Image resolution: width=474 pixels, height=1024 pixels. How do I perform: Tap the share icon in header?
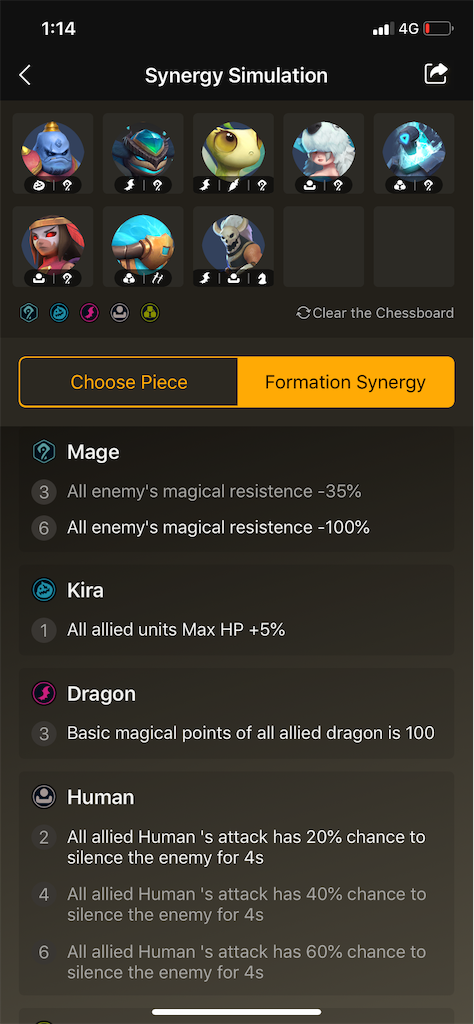(x=436, y=74)
